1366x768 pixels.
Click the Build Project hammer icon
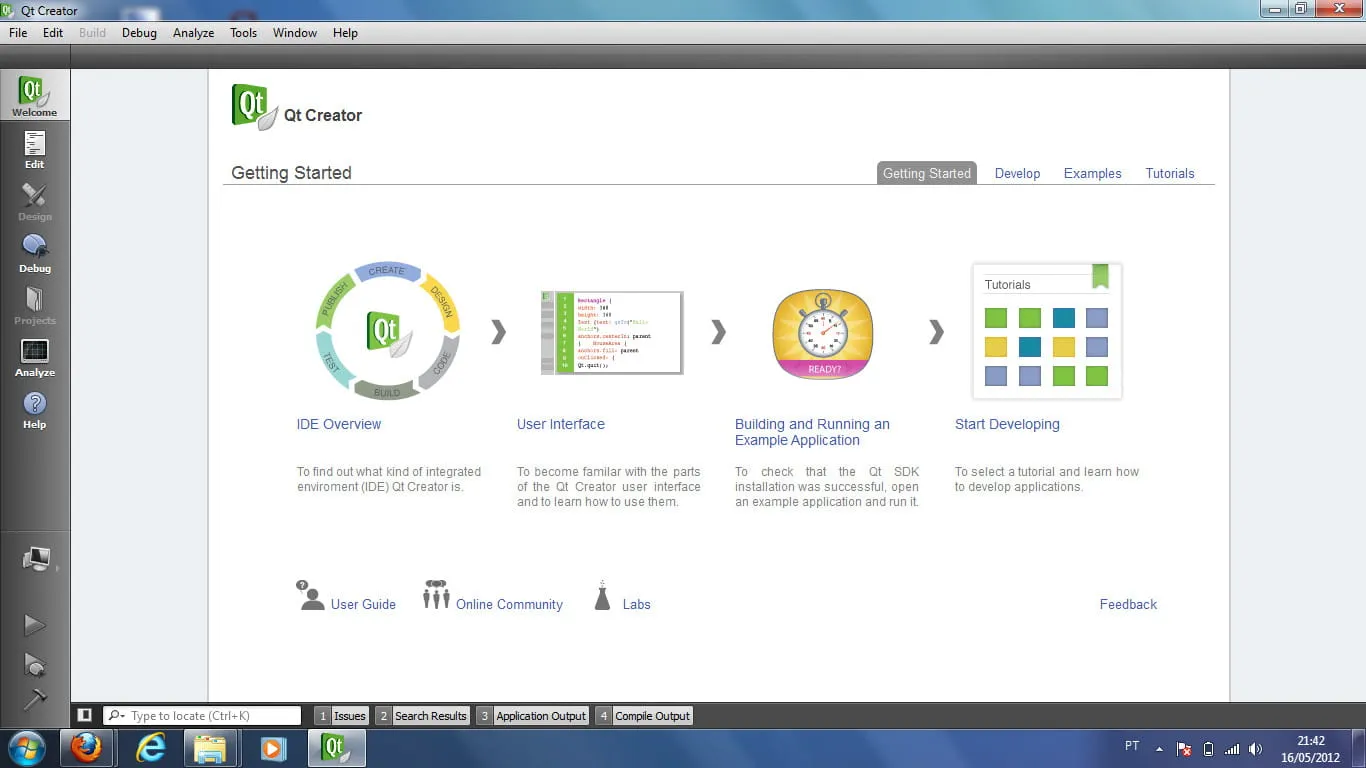click(35, 699)
